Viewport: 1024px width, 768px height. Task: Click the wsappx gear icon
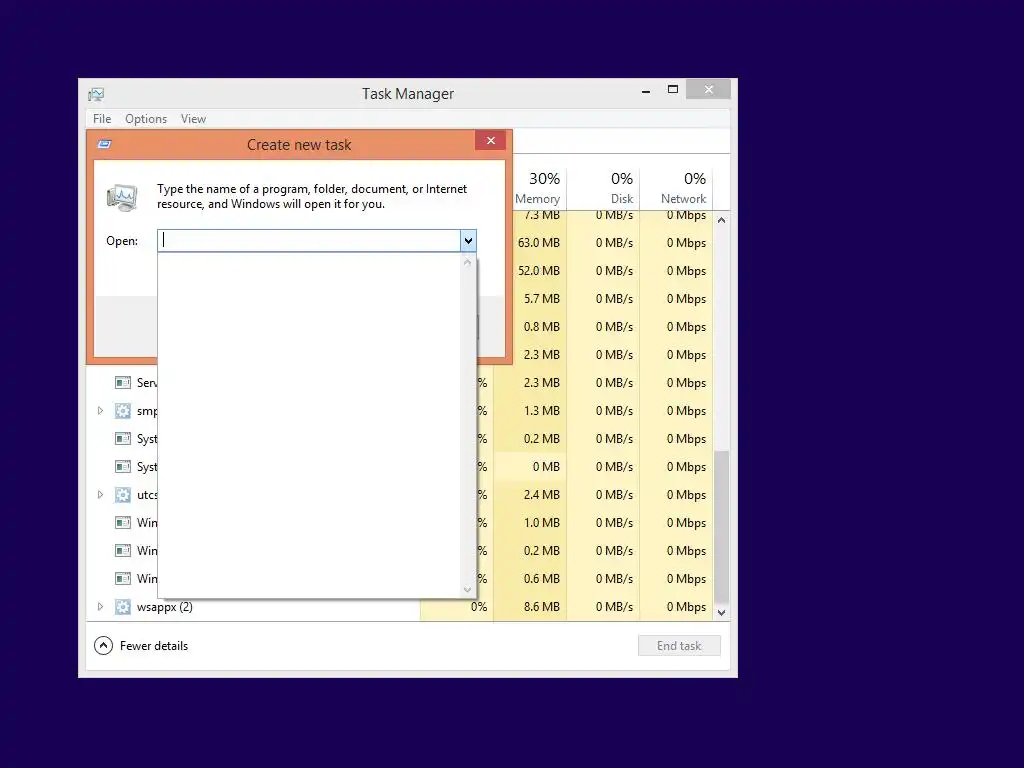point(123,607)
